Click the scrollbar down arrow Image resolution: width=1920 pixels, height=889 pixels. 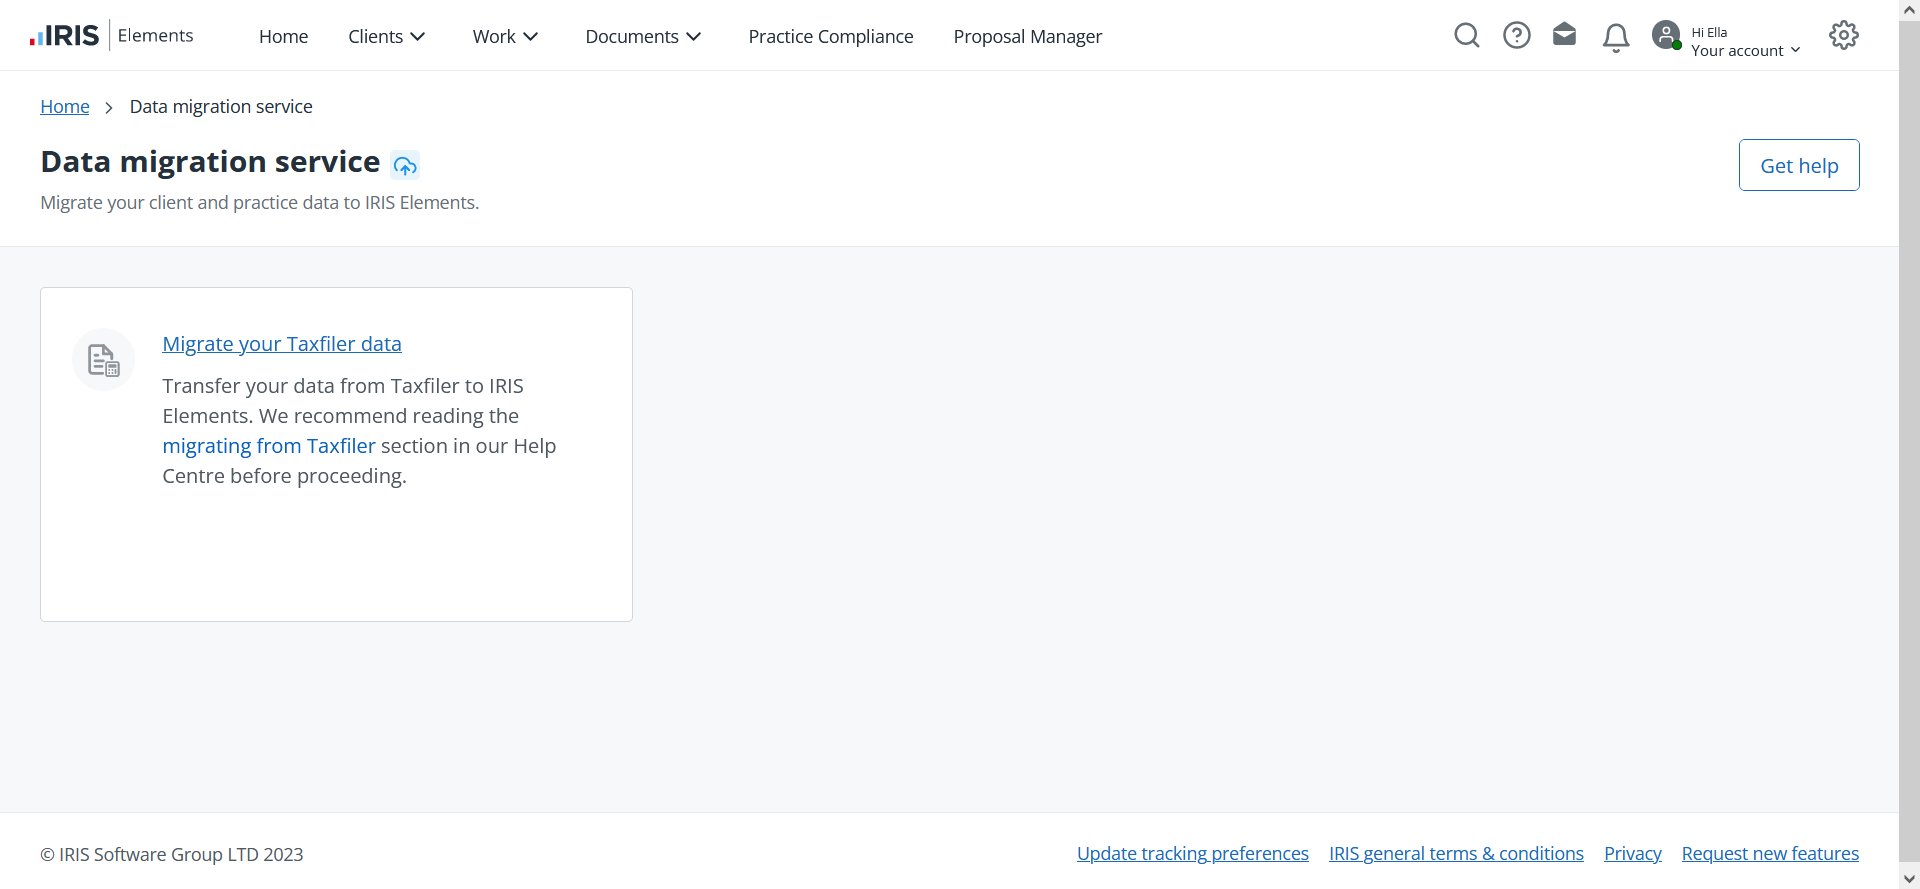[x=1909, y=879]
